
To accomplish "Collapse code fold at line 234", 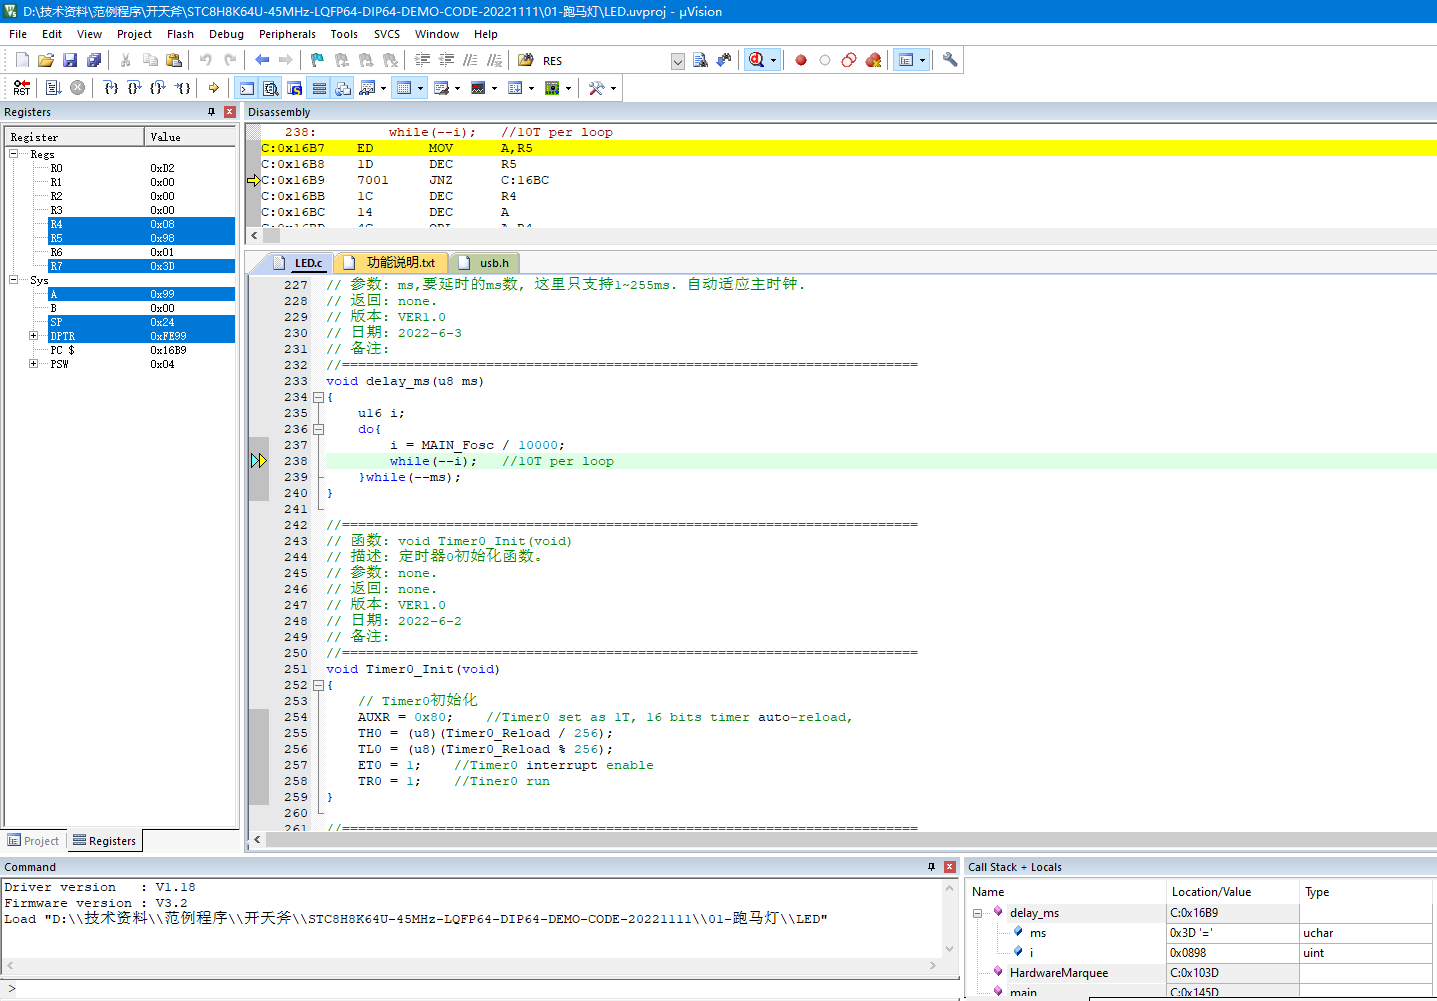I will click(319, 397).
